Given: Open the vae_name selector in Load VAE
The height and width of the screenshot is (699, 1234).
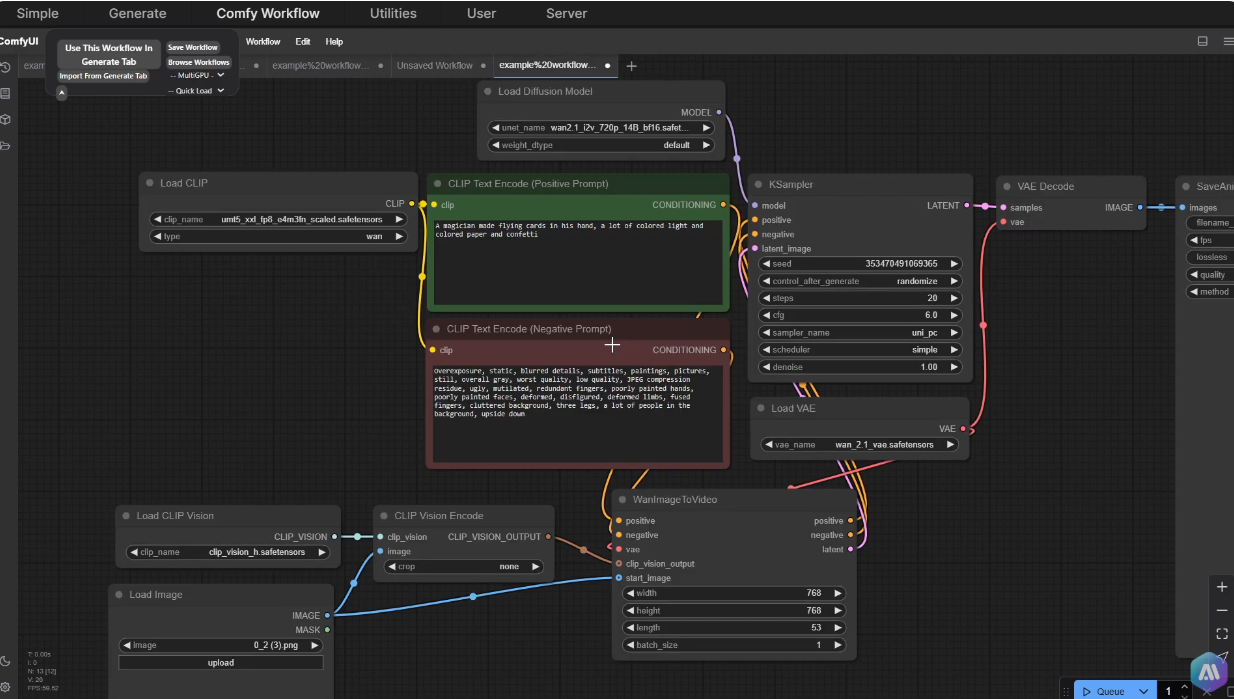Looking at the screenshot, I should pyautogui.click(x=860, y=445).
